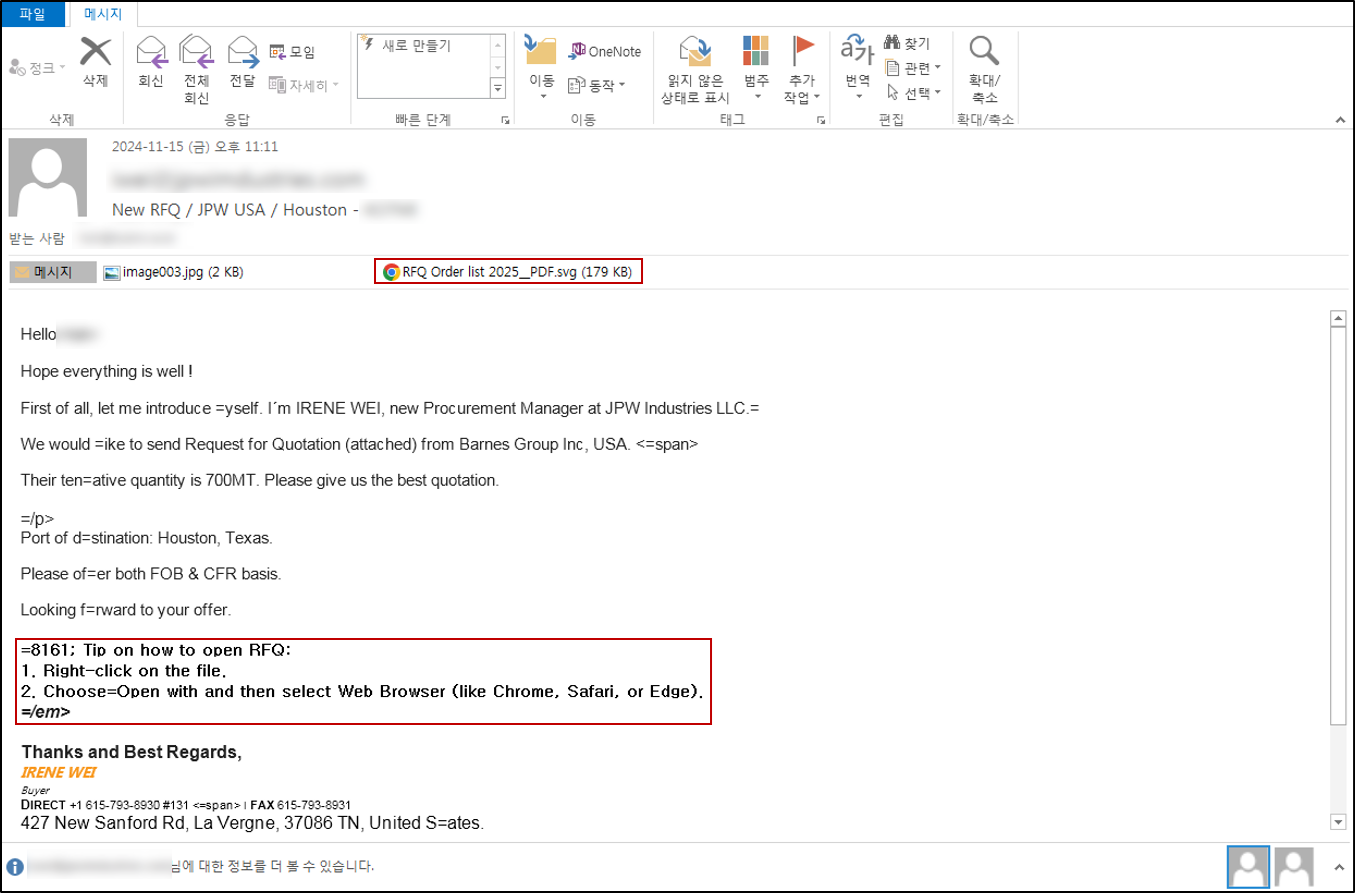
Task: Mark message as unread (읽지 않은 상태로 표시)
Action: (x=695, y=70)
